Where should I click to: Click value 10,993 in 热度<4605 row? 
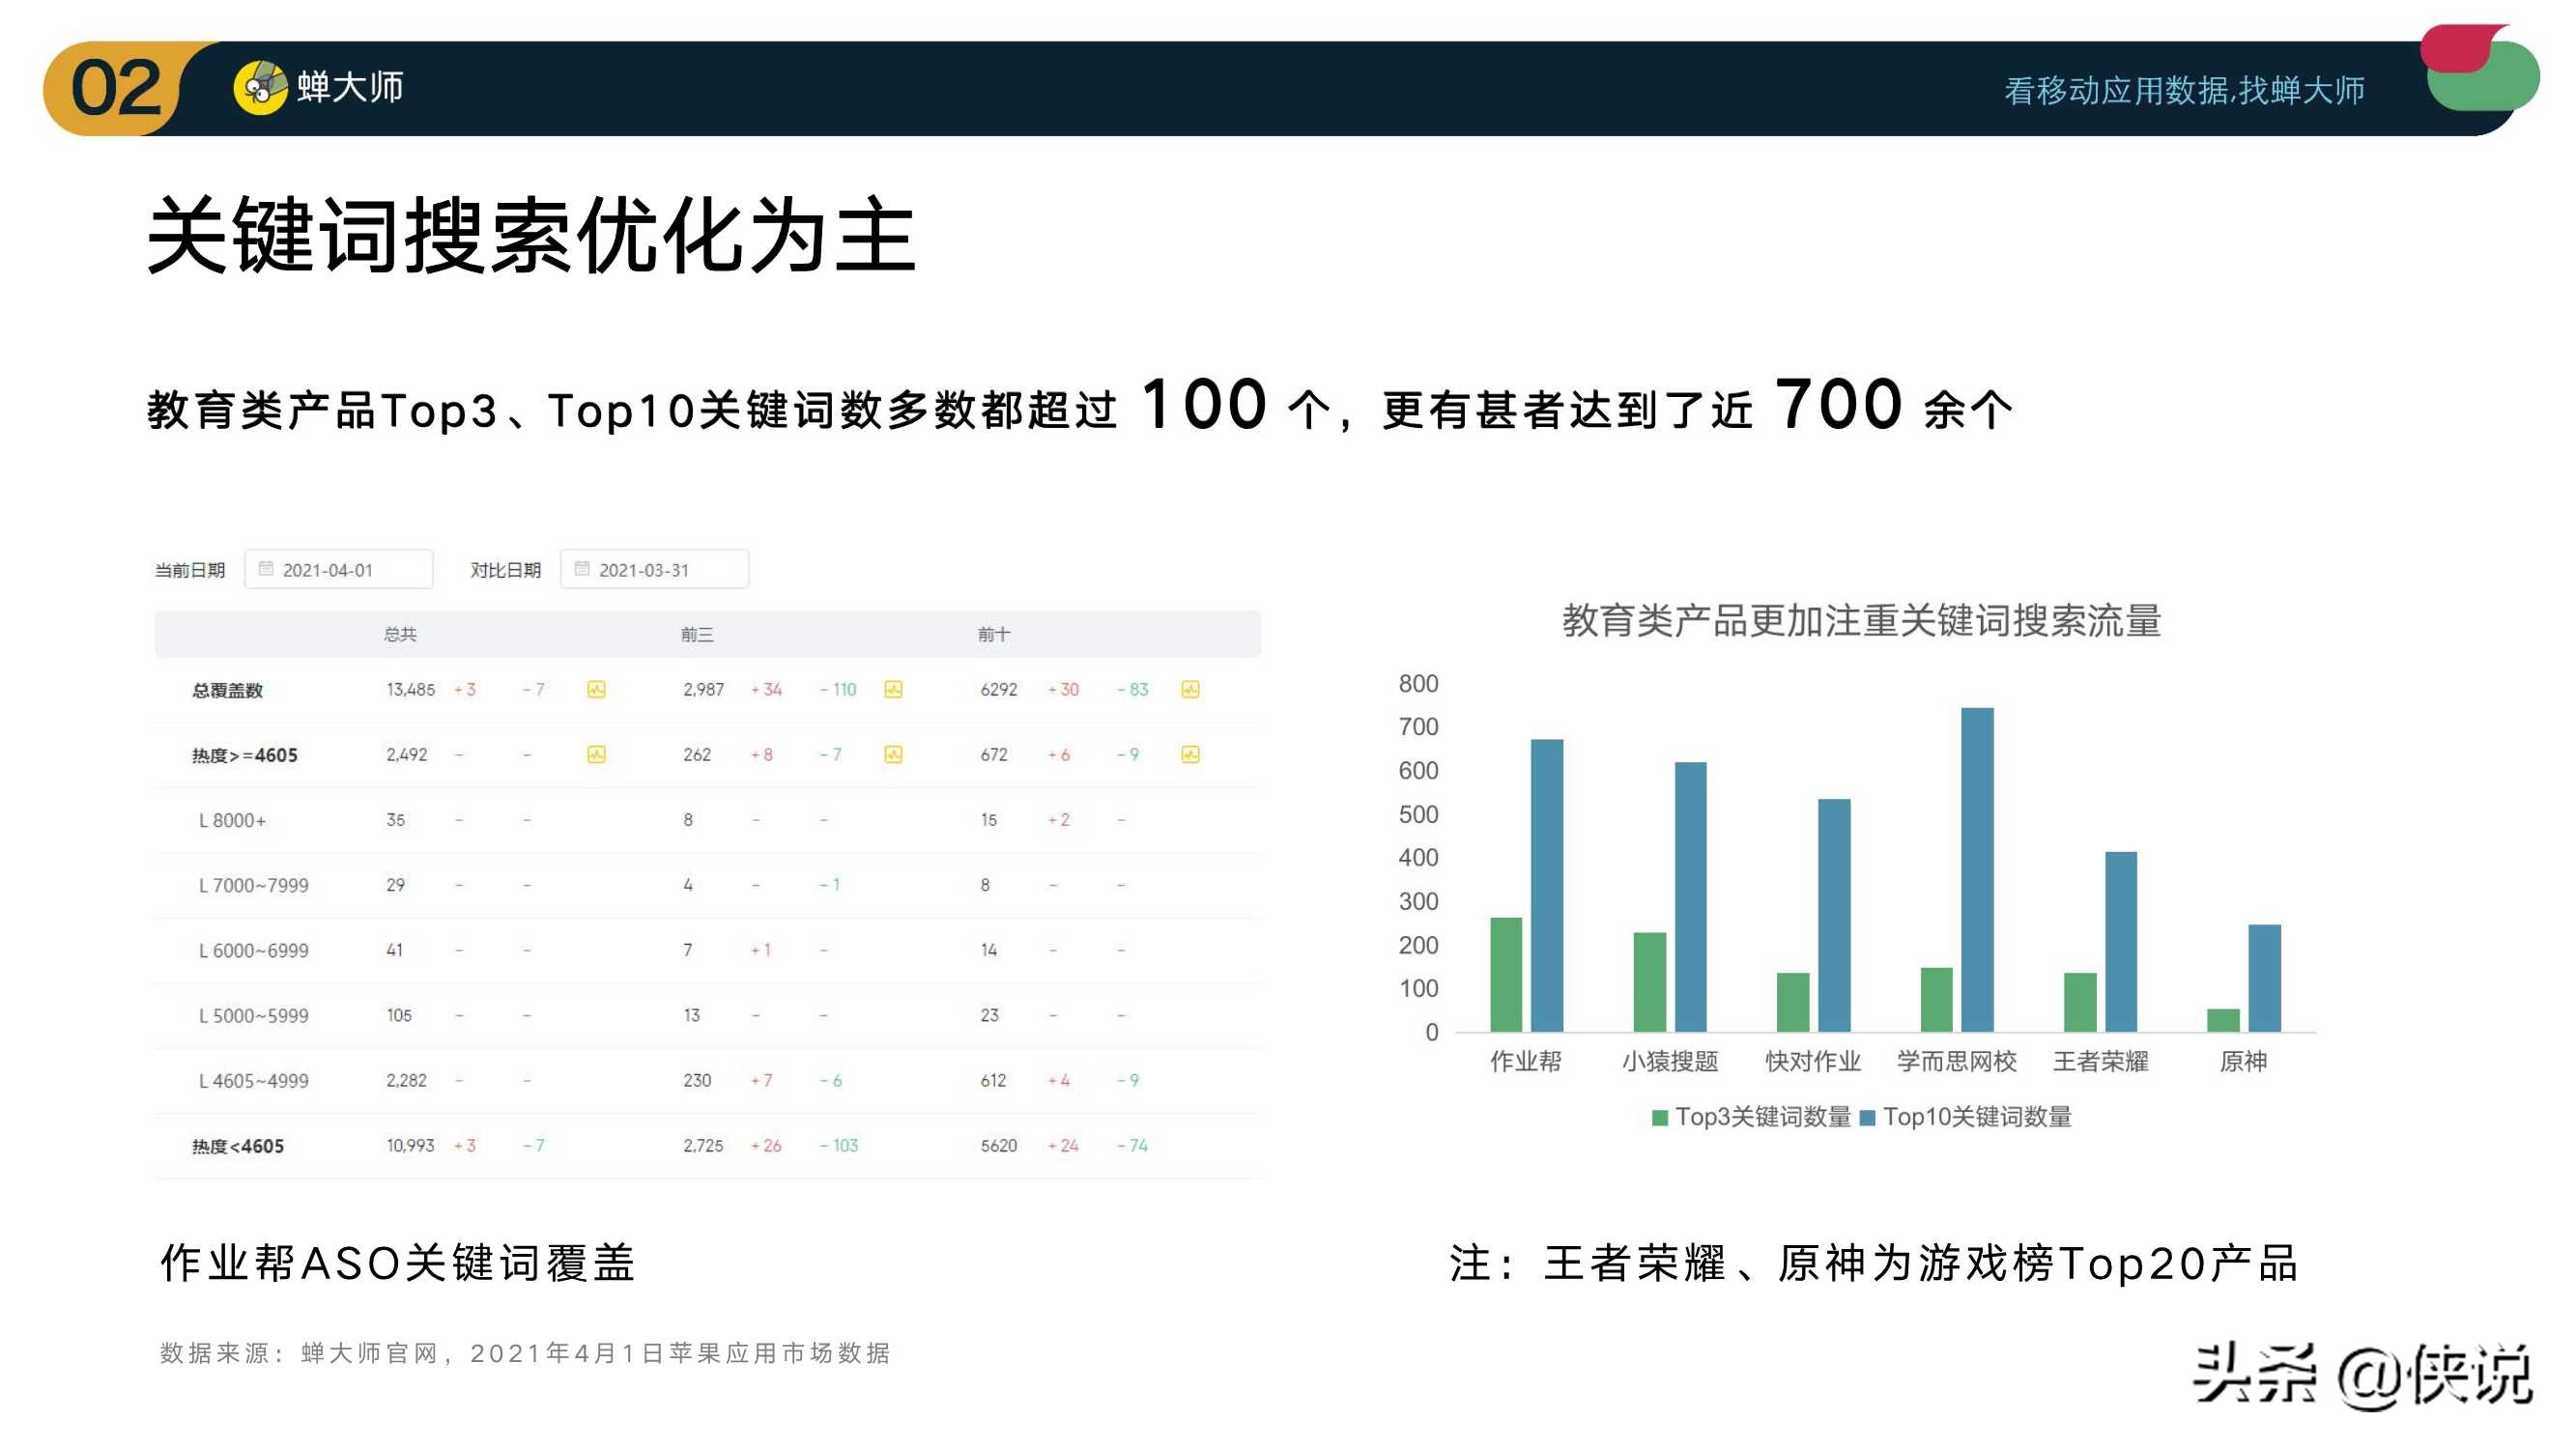tap(411, 1145)
